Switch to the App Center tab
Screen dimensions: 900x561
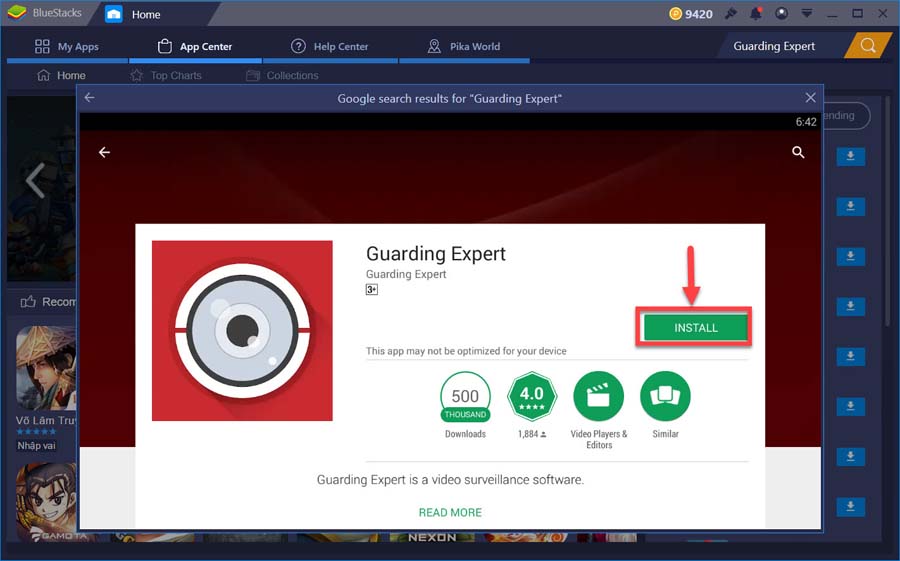195,47
